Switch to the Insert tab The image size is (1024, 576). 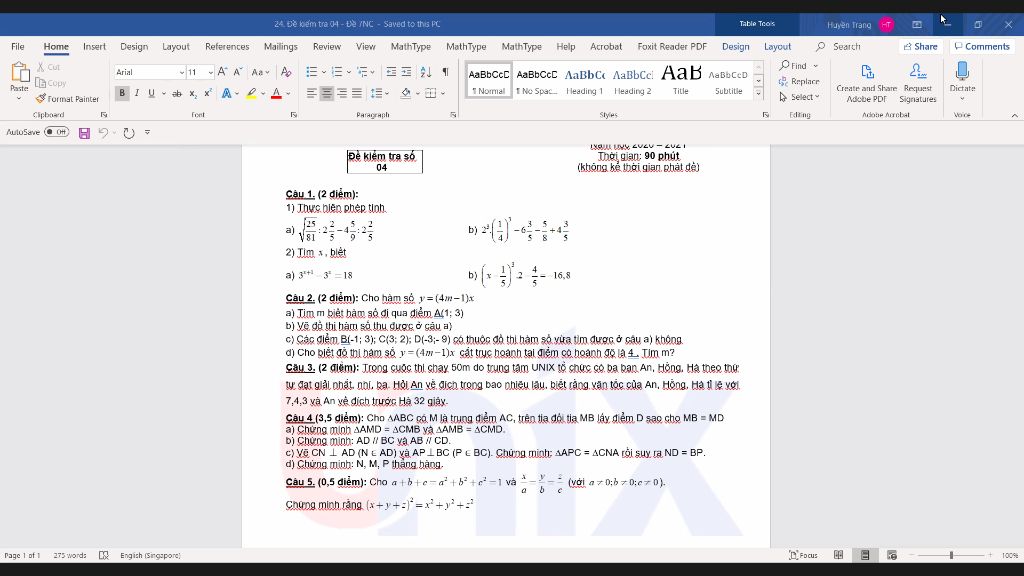[94, 46]
